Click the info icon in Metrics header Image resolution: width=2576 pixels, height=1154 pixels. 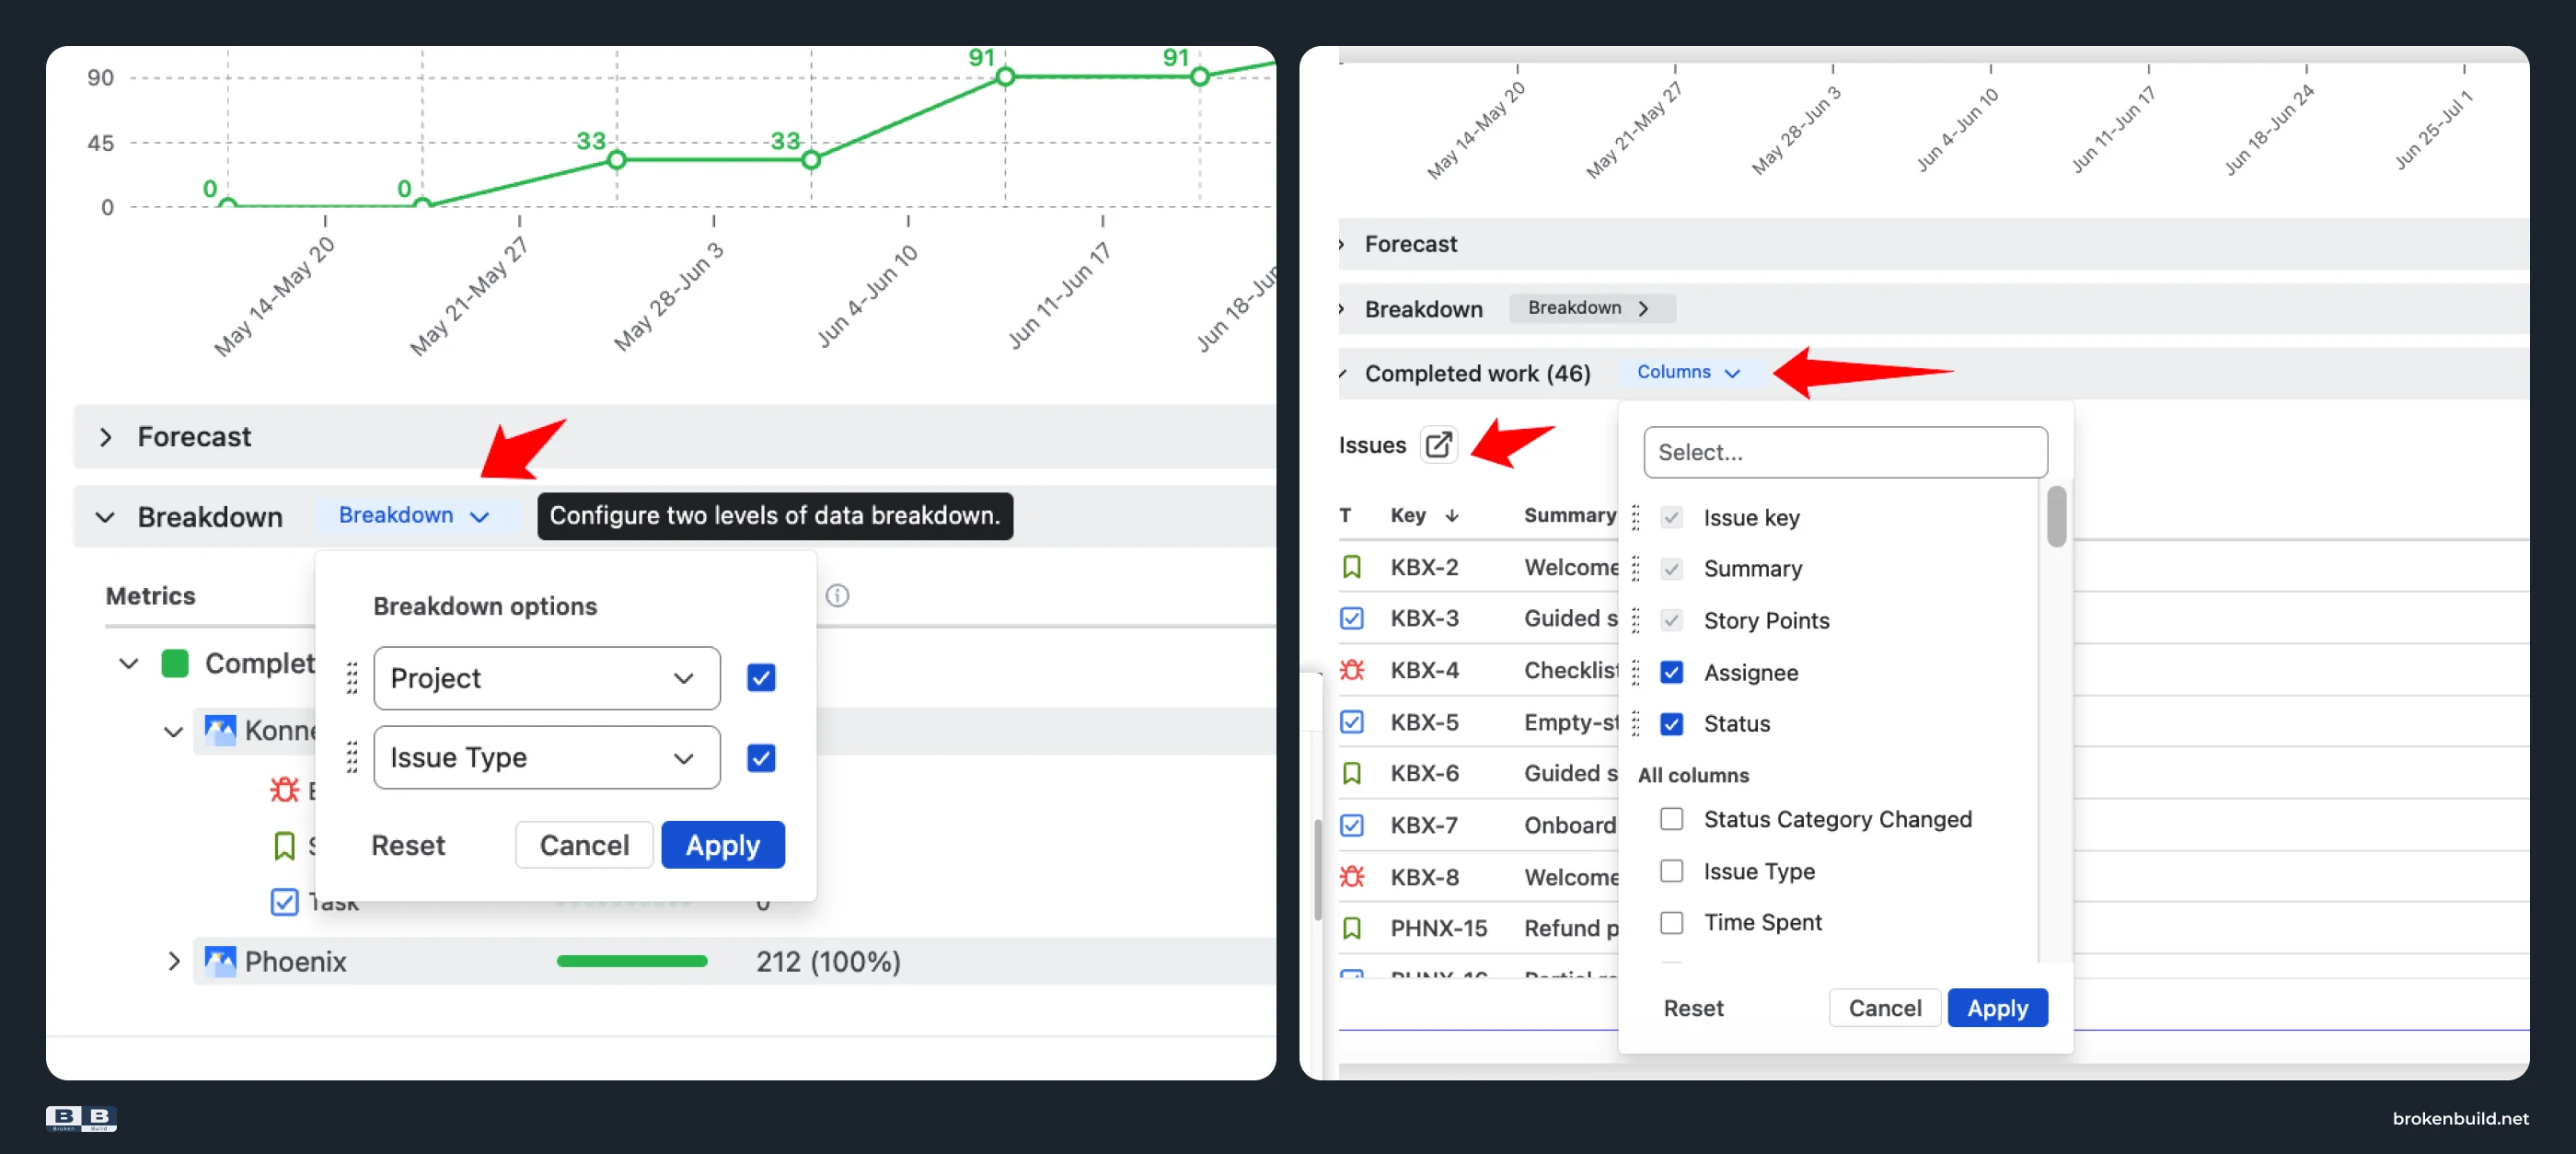837,596
